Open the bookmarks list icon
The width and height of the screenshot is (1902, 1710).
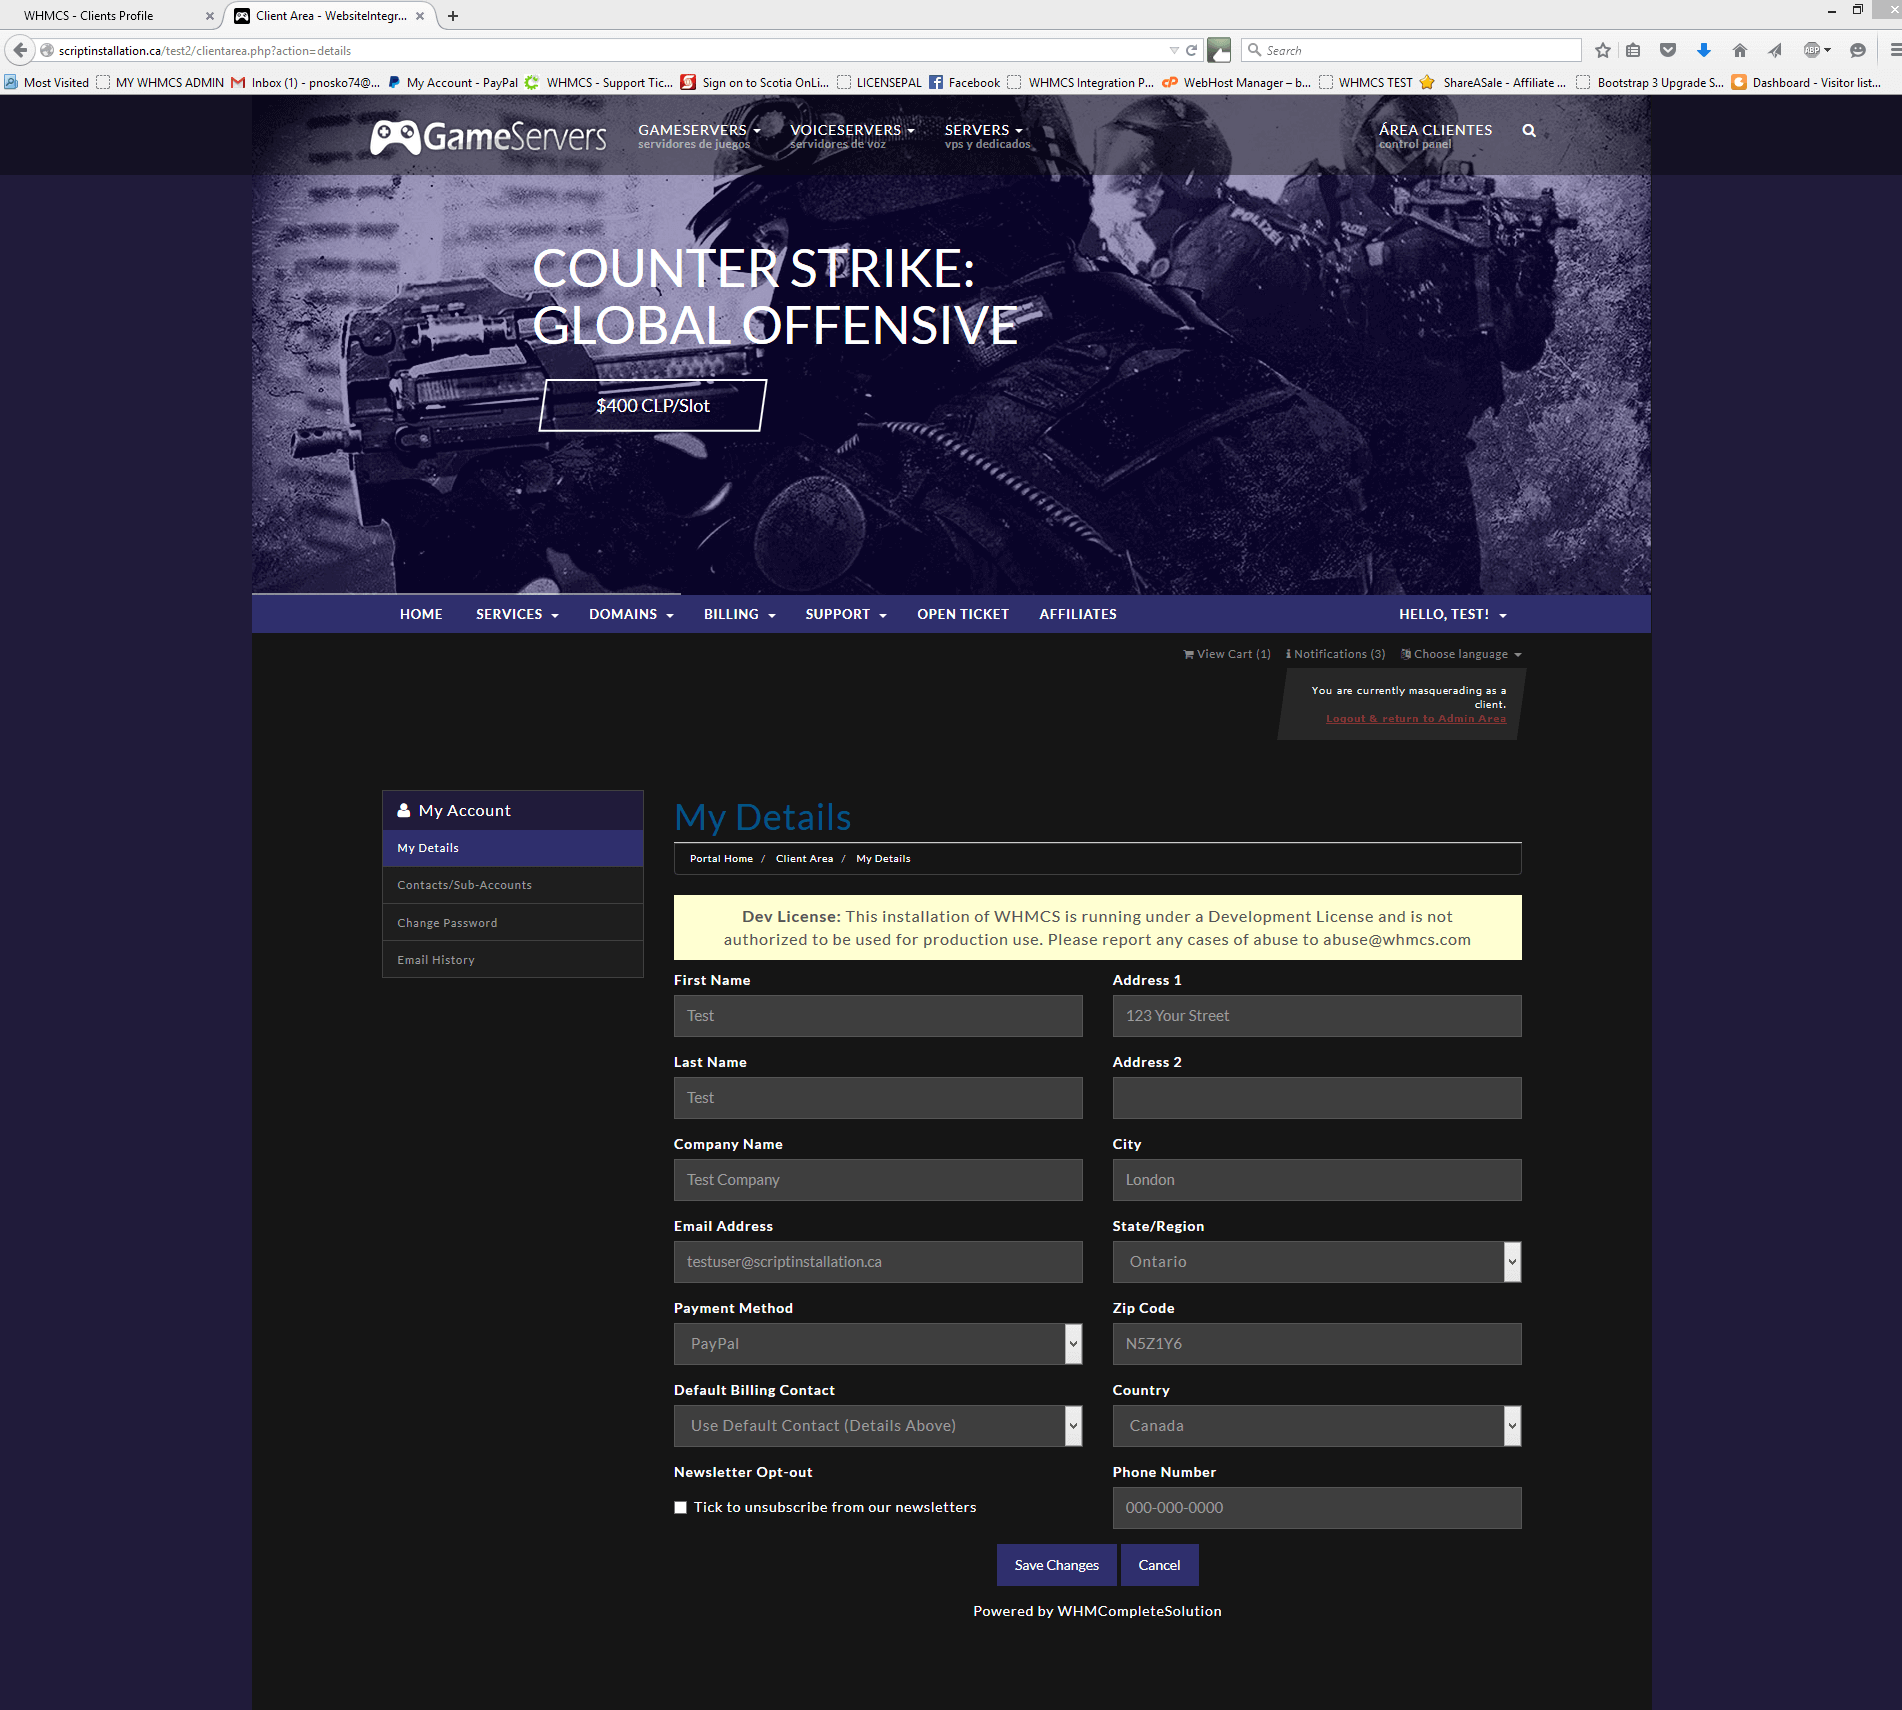1633,50
